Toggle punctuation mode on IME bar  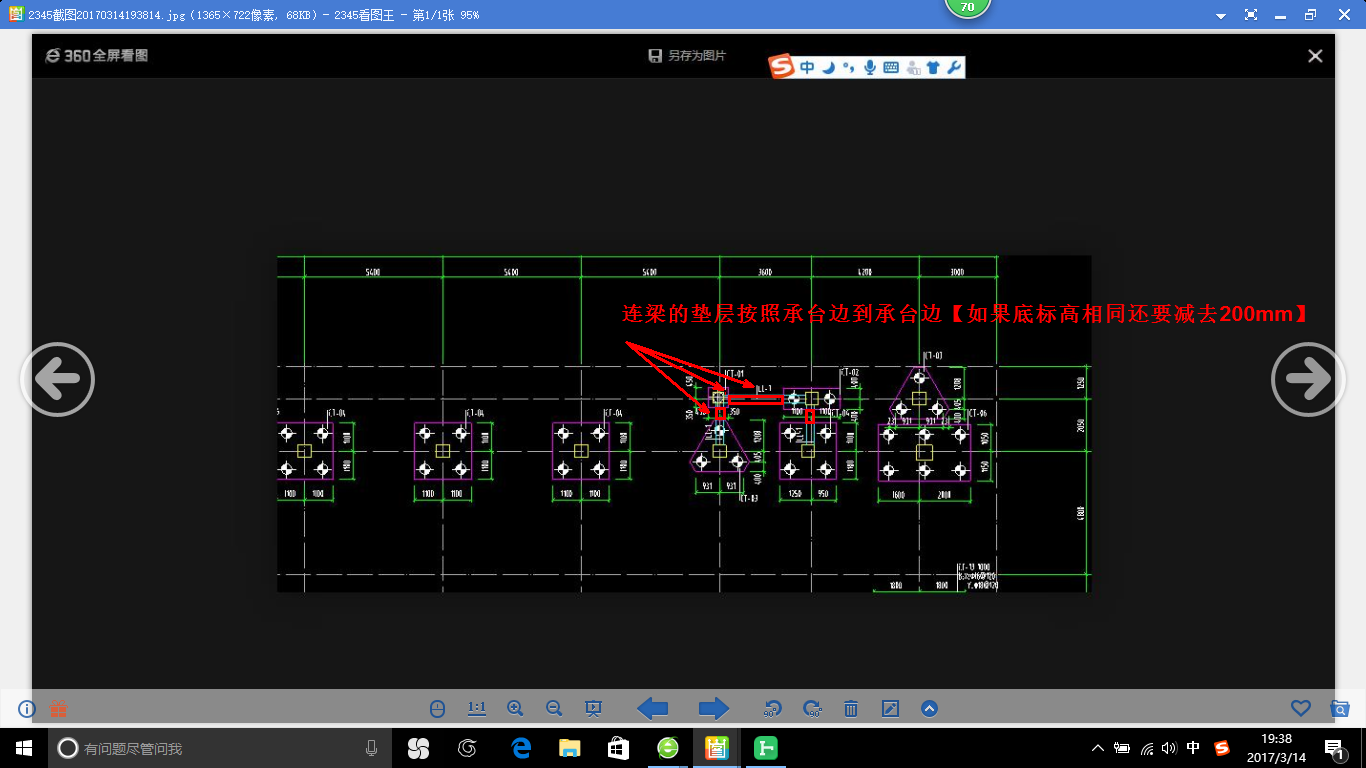849,68
